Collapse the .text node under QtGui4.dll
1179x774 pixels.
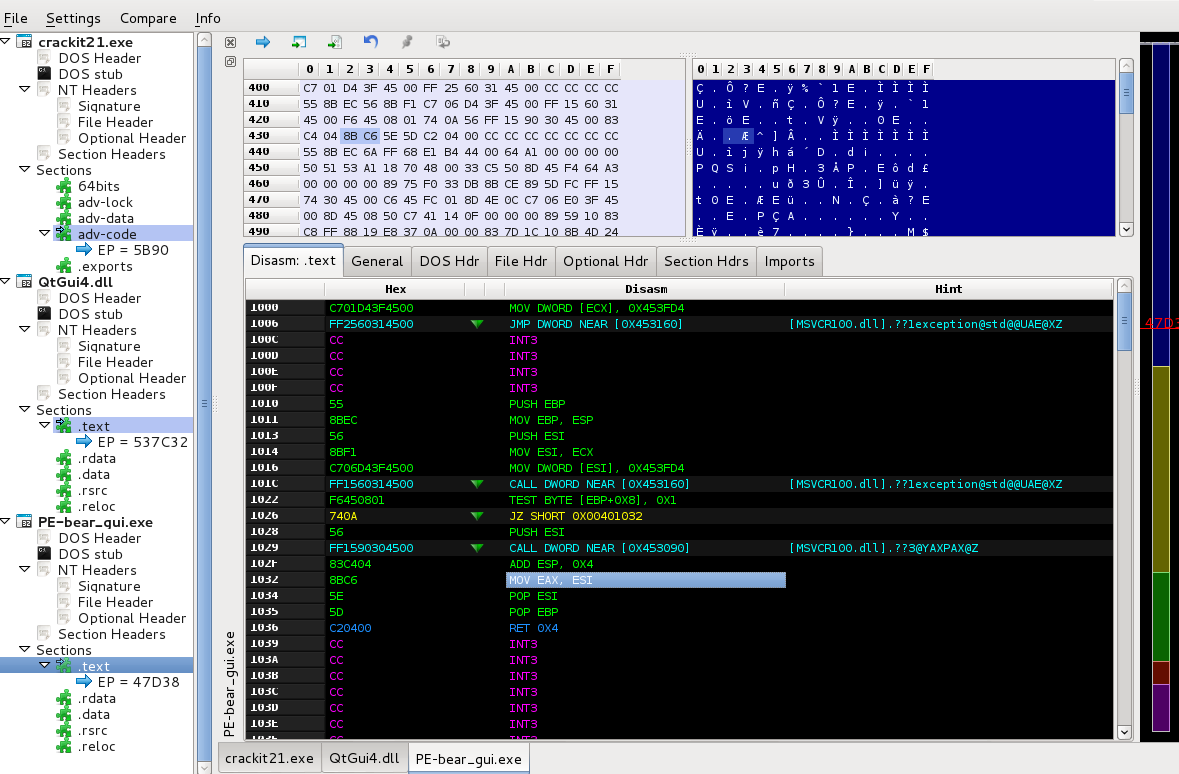point(44,425)
